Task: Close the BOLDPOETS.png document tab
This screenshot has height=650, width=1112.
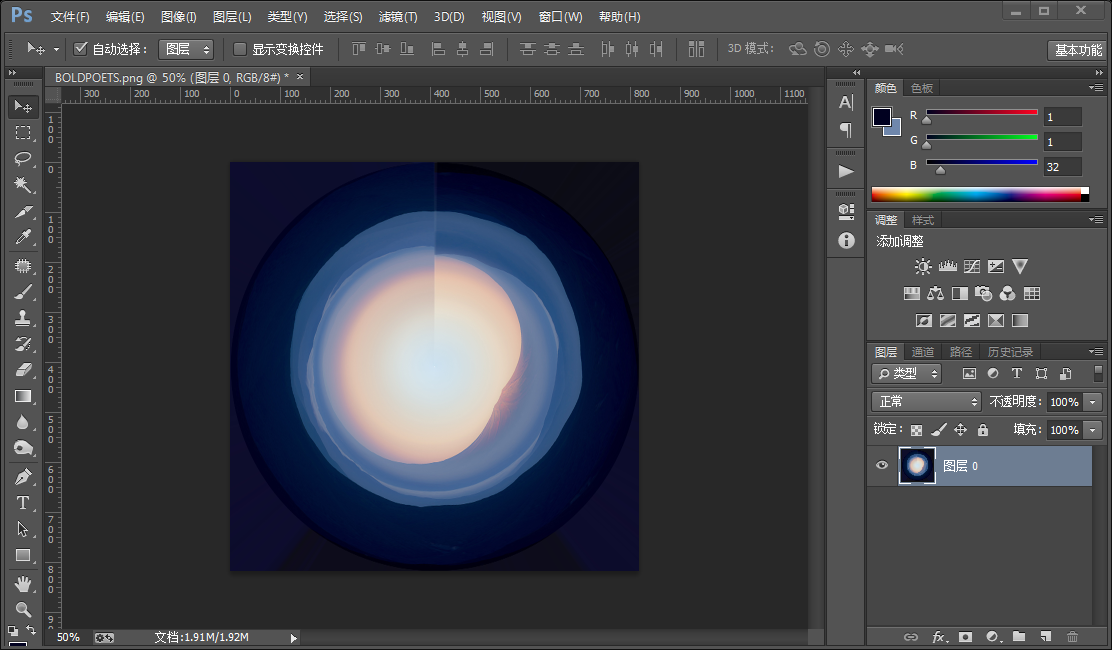Action: click(x=300, y=77)
